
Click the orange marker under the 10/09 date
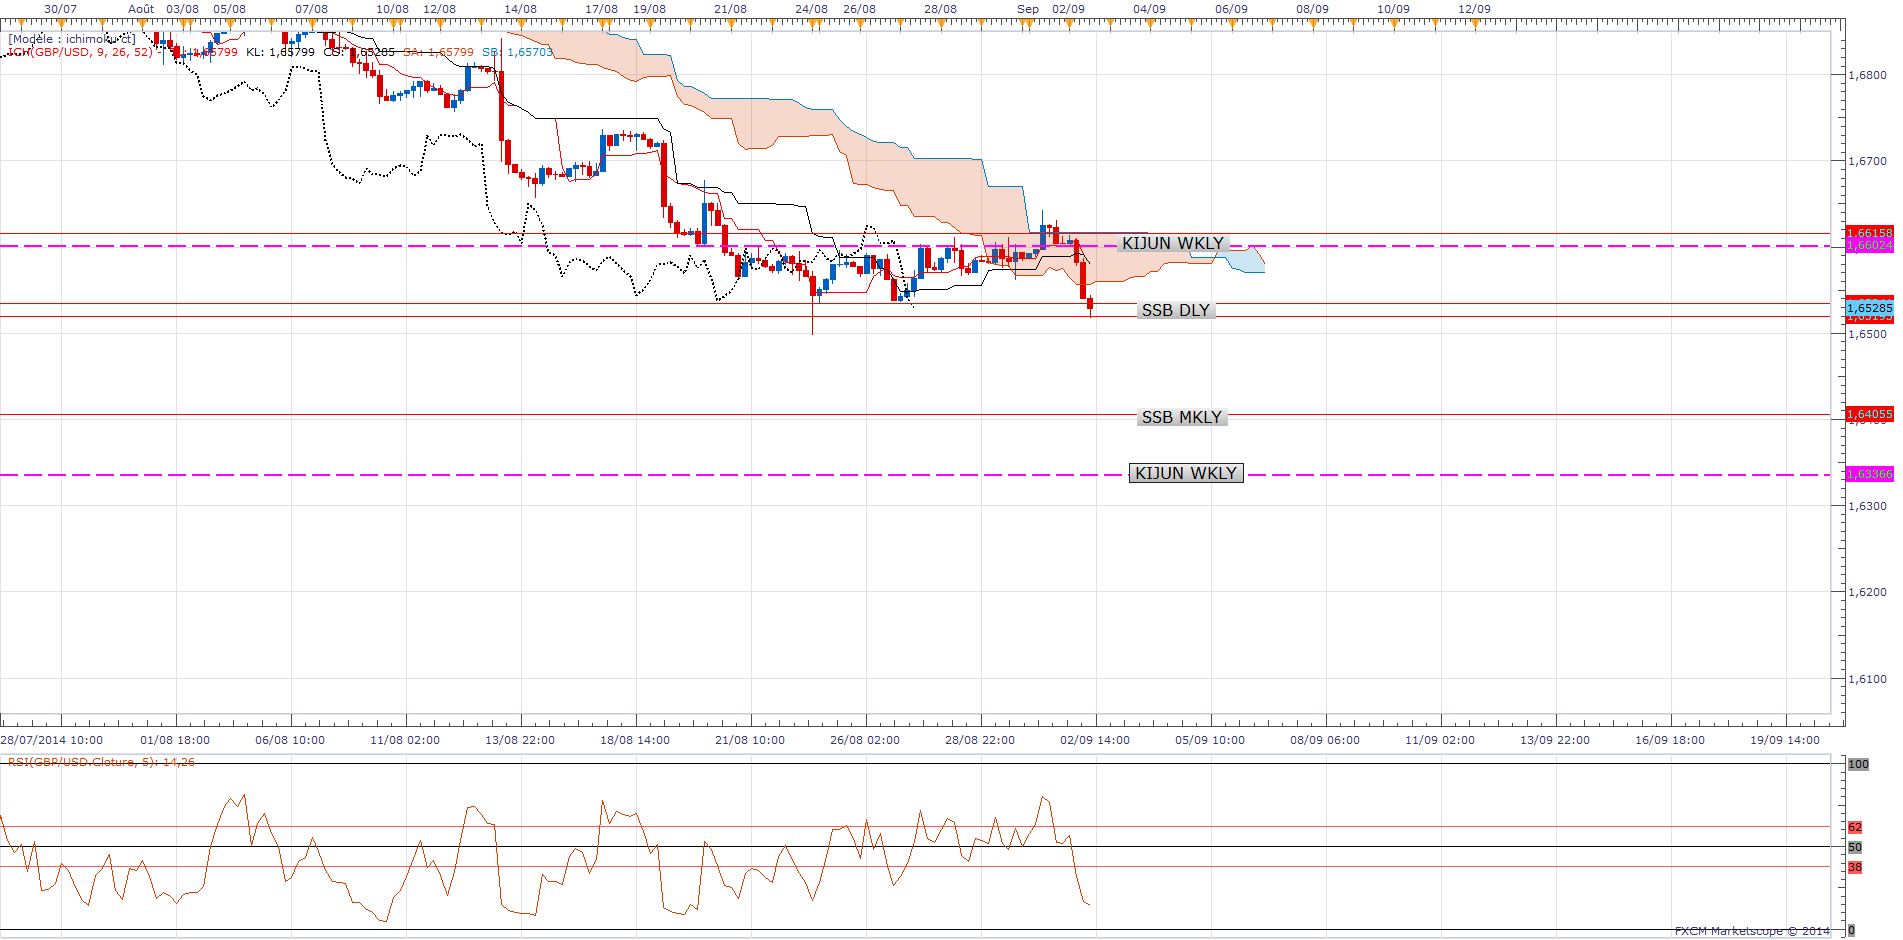click(x=1393, y=23)
